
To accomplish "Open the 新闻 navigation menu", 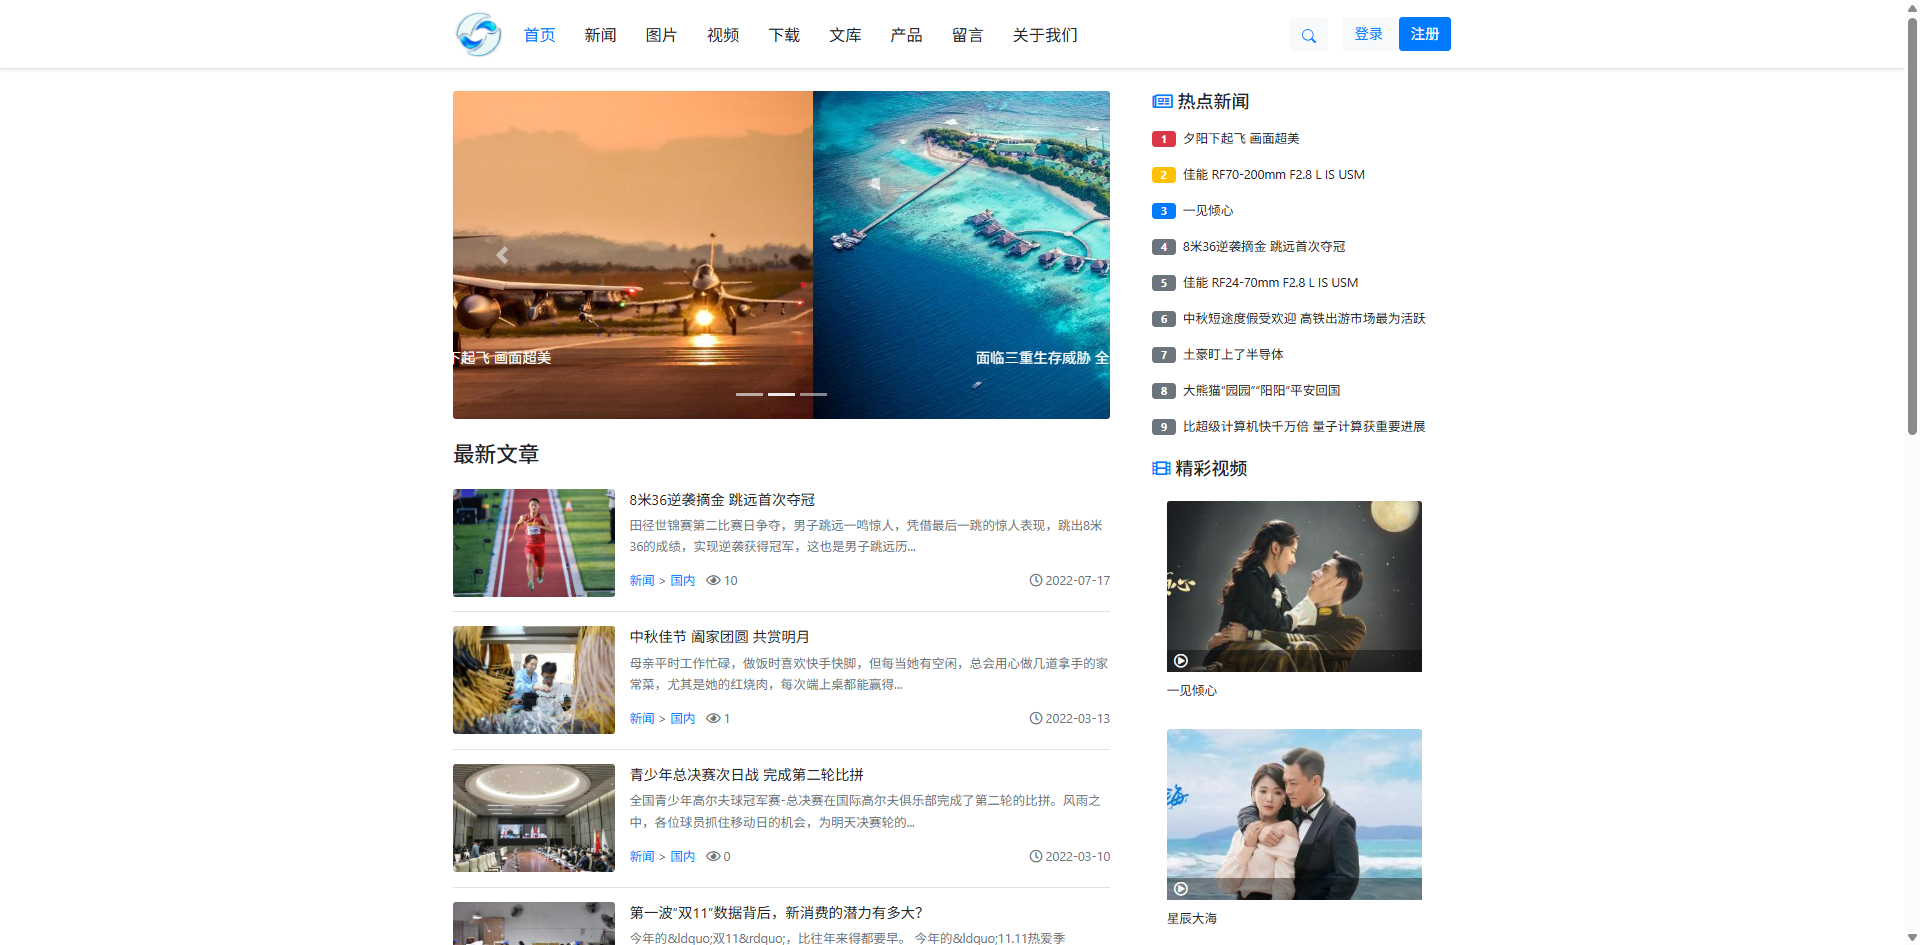I will point(600,35).
